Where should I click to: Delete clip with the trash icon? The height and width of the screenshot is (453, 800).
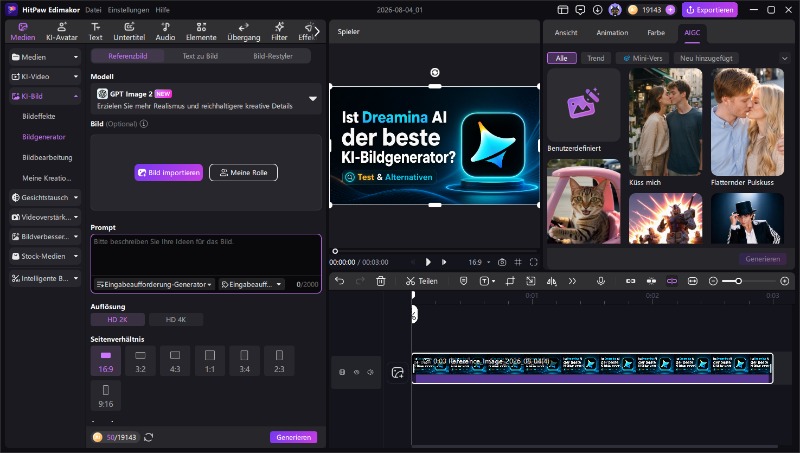pyautogui.click(x=381, y=281)
